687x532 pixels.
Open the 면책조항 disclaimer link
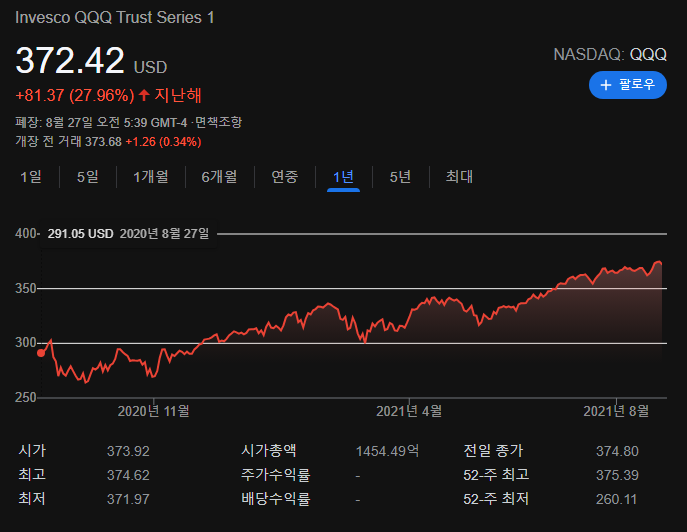tap(218, 122)
